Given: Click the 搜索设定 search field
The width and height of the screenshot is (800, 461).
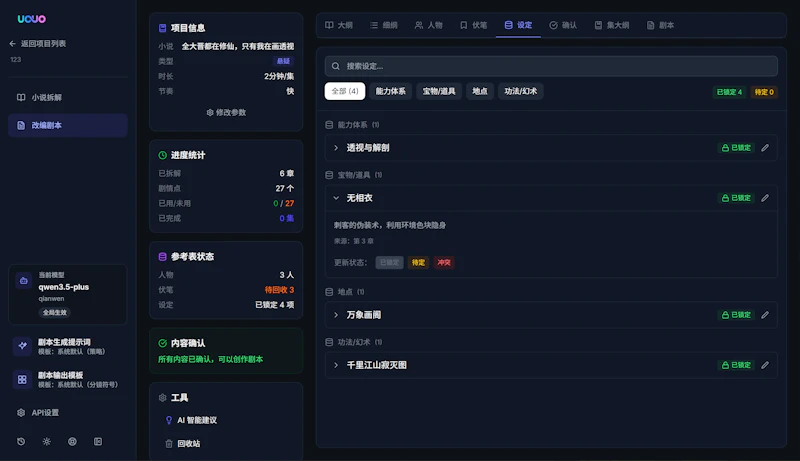Looking at the screenshot, I should tap(551, 66).
